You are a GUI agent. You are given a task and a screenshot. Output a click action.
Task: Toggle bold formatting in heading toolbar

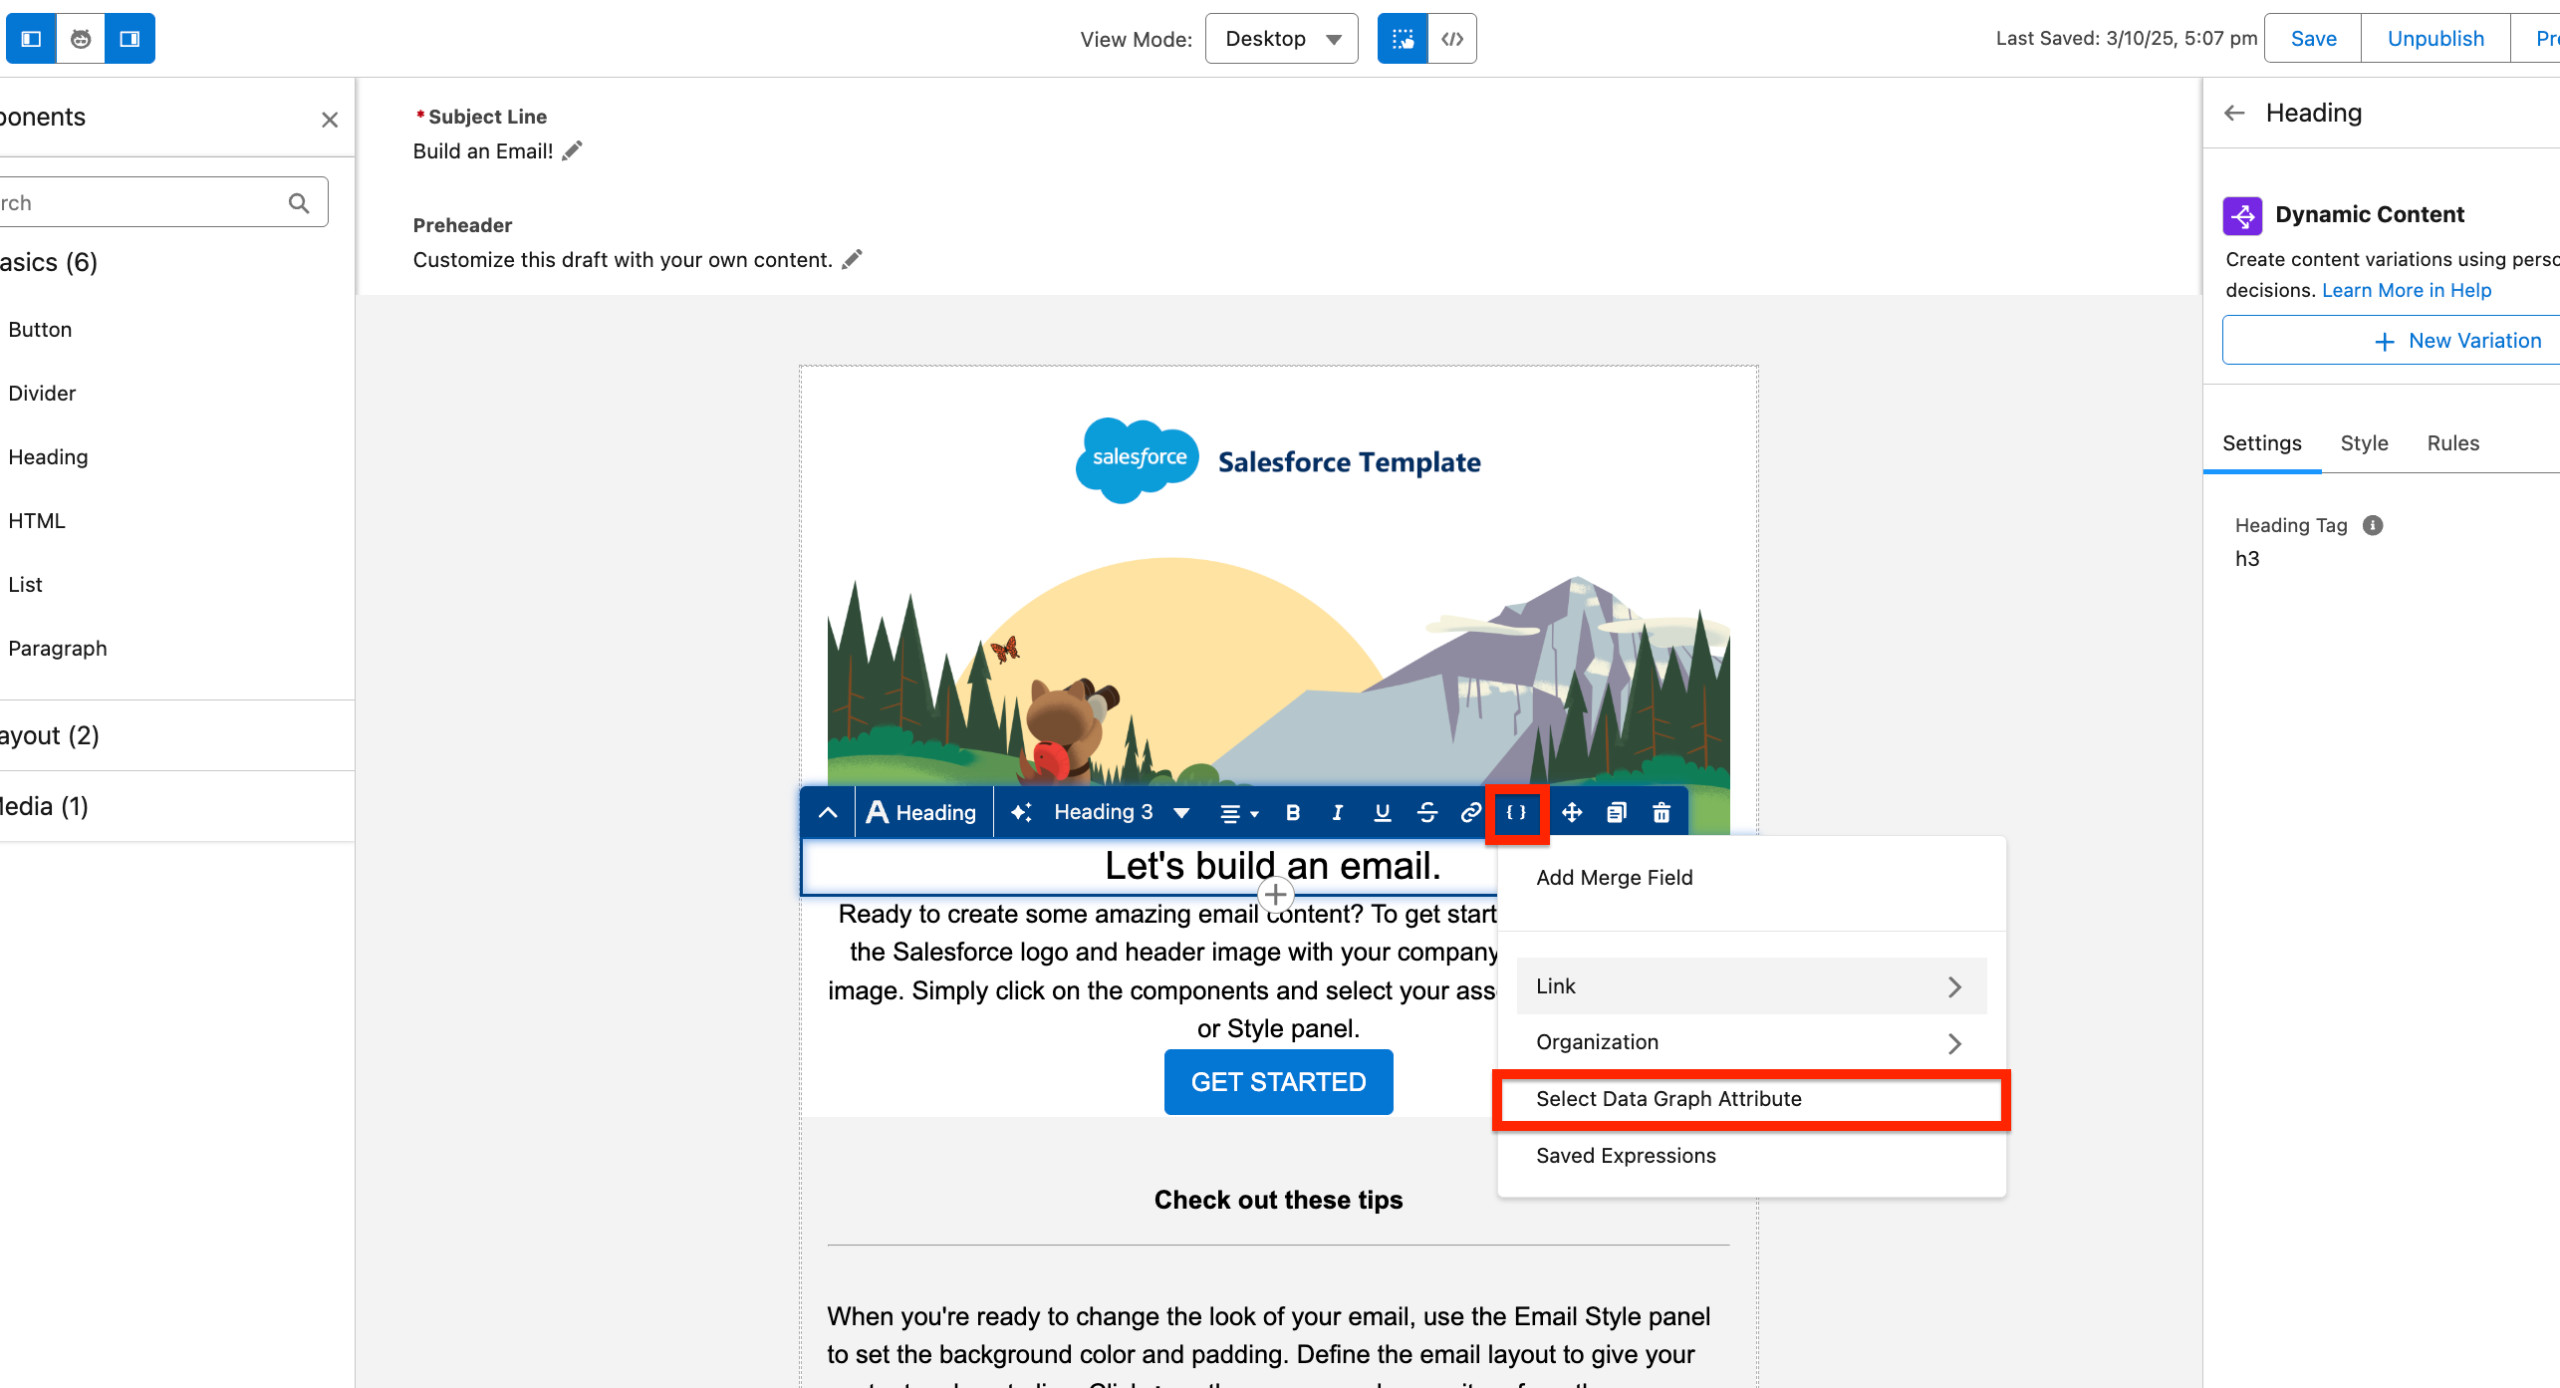click(x=1292, y=813)
